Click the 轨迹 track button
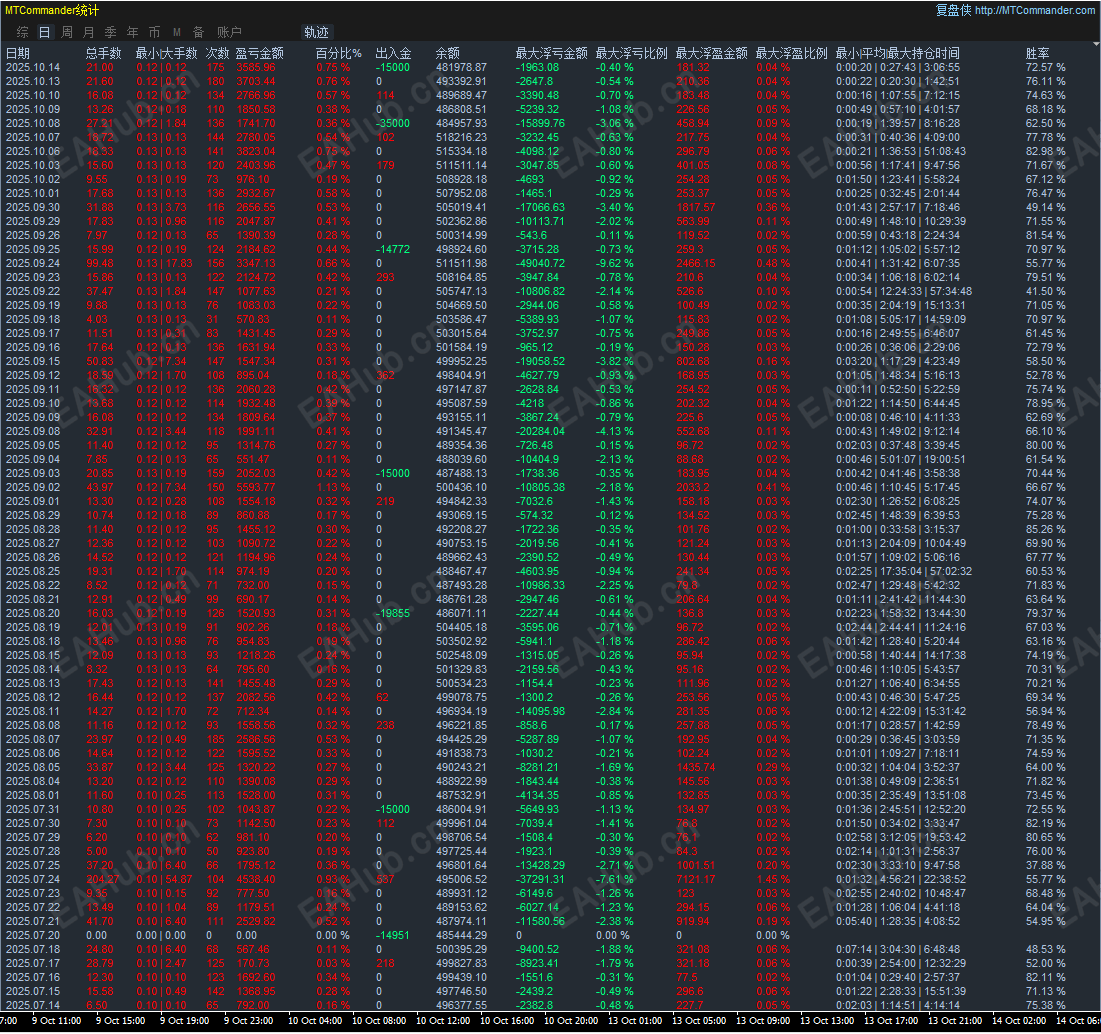The width and height of the screenshot is (1101, 1034). [x=317, y=32]
